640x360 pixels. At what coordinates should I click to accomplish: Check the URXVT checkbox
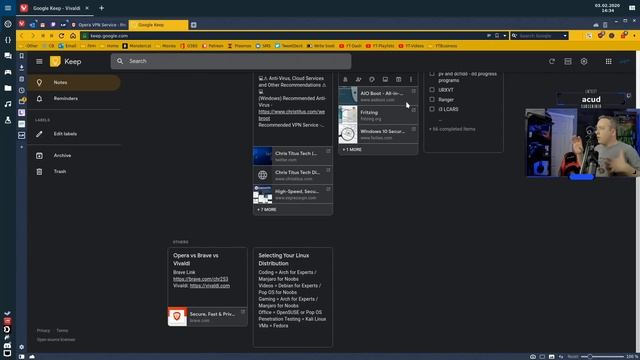tap(432, 89)
